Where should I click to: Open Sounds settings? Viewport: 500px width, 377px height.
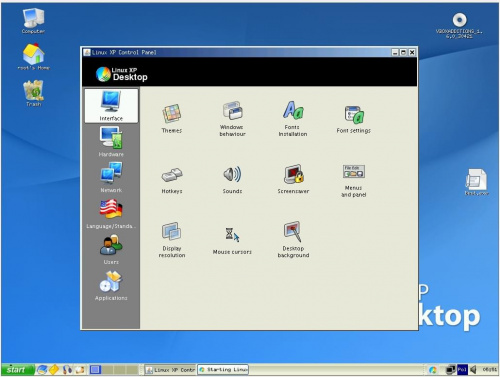click(232, 179)
